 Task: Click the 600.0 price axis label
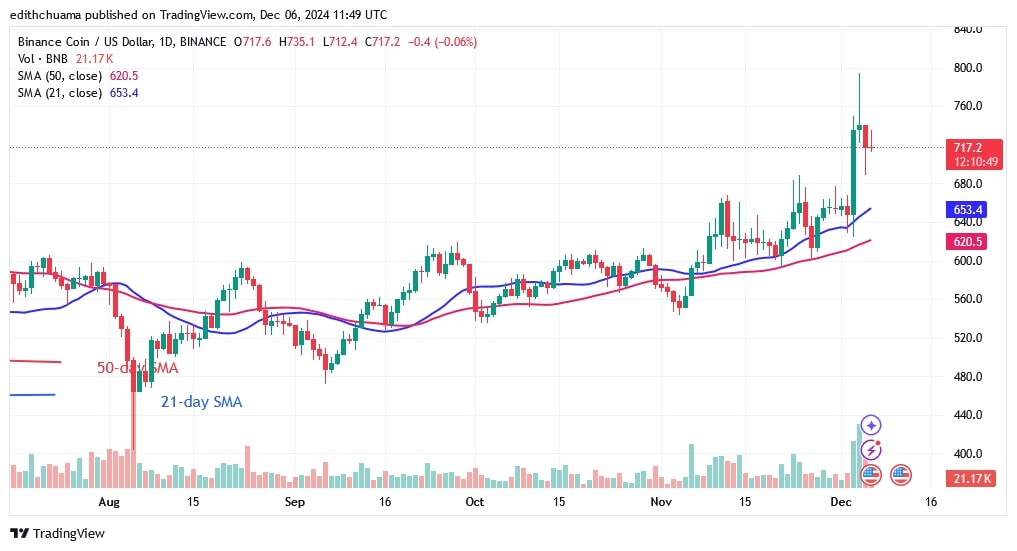[x=968, y=261]
